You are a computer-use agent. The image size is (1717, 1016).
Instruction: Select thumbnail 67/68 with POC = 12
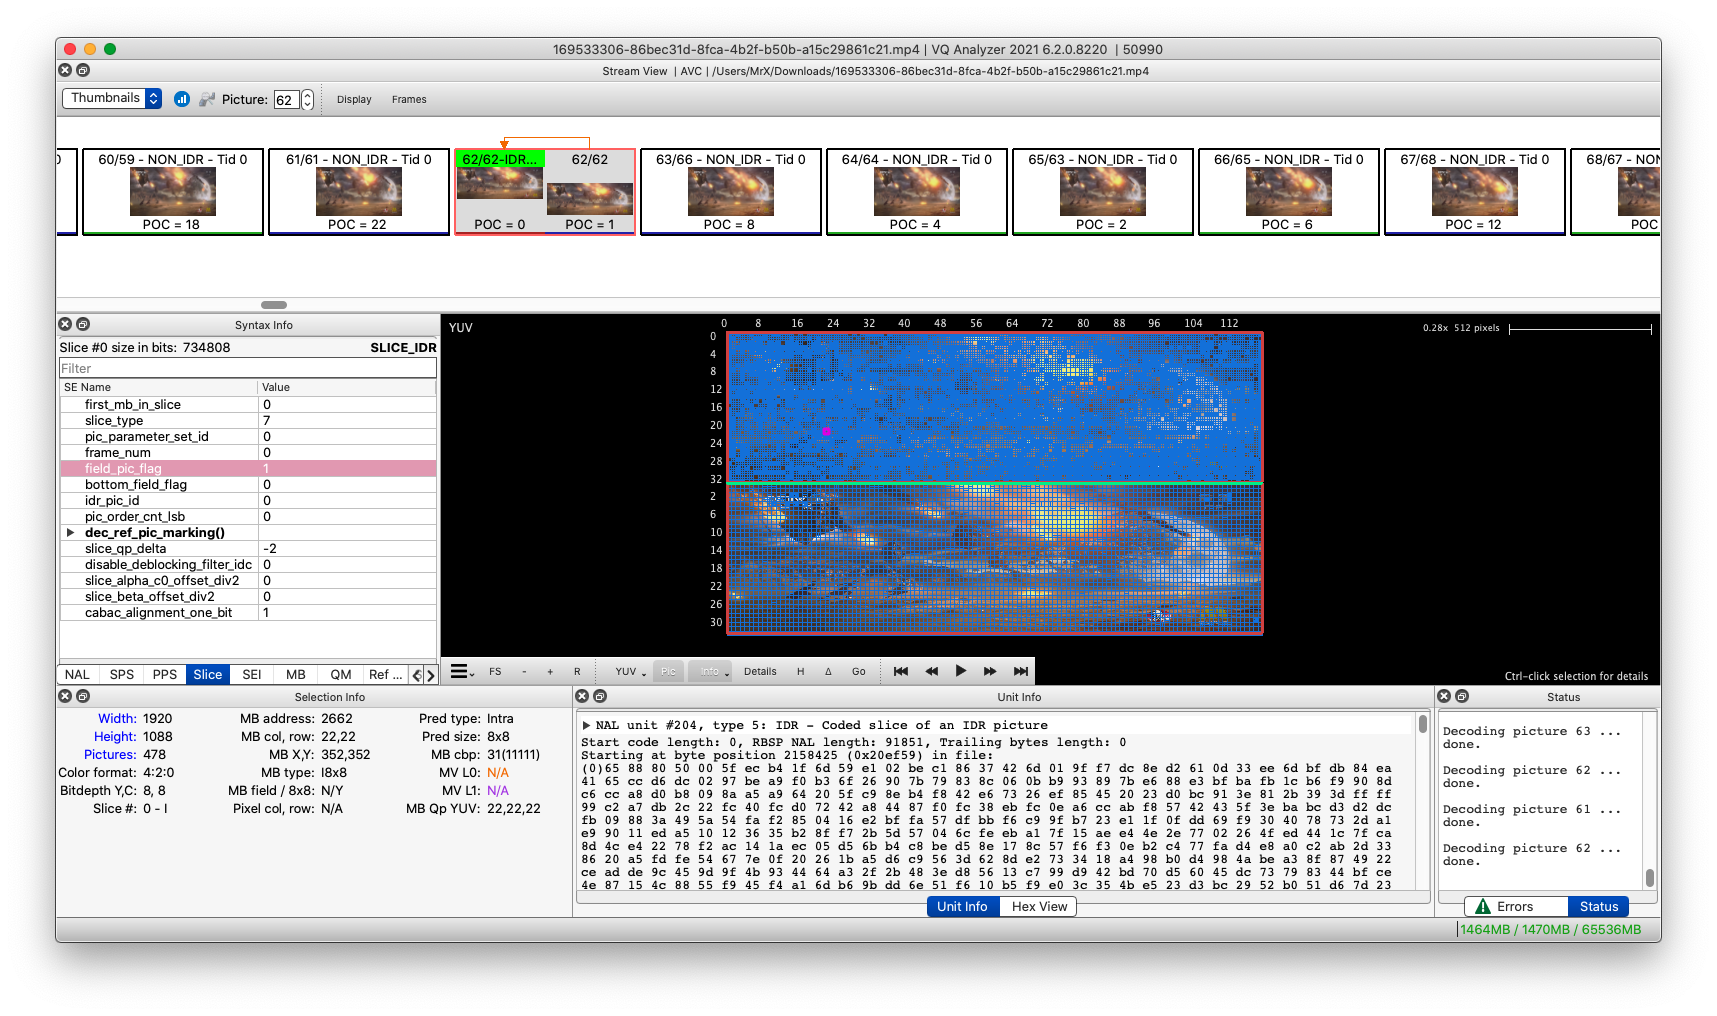coord(1474,191)
